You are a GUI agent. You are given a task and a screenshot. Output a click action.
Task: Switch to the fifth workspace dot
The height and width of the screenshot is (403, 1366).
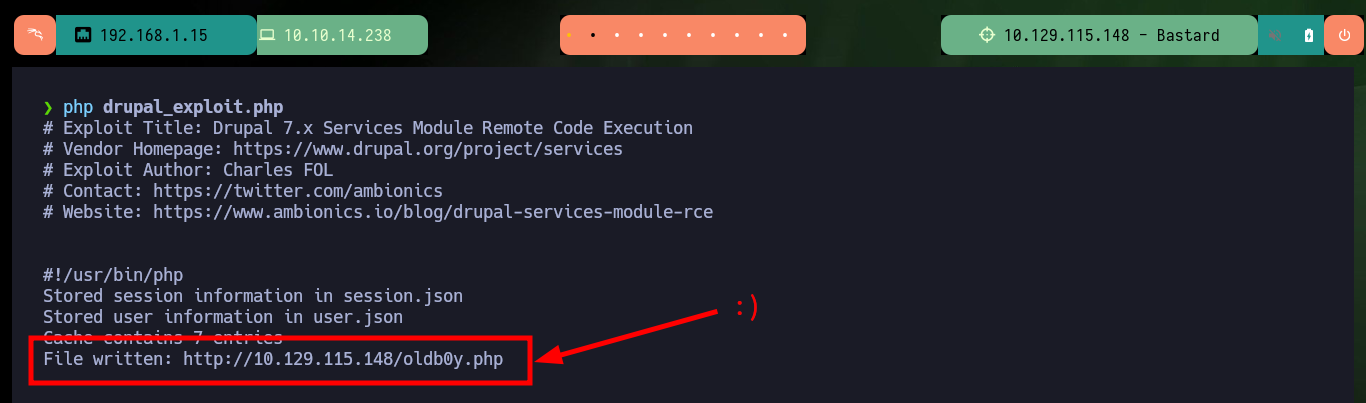[666, 35]
